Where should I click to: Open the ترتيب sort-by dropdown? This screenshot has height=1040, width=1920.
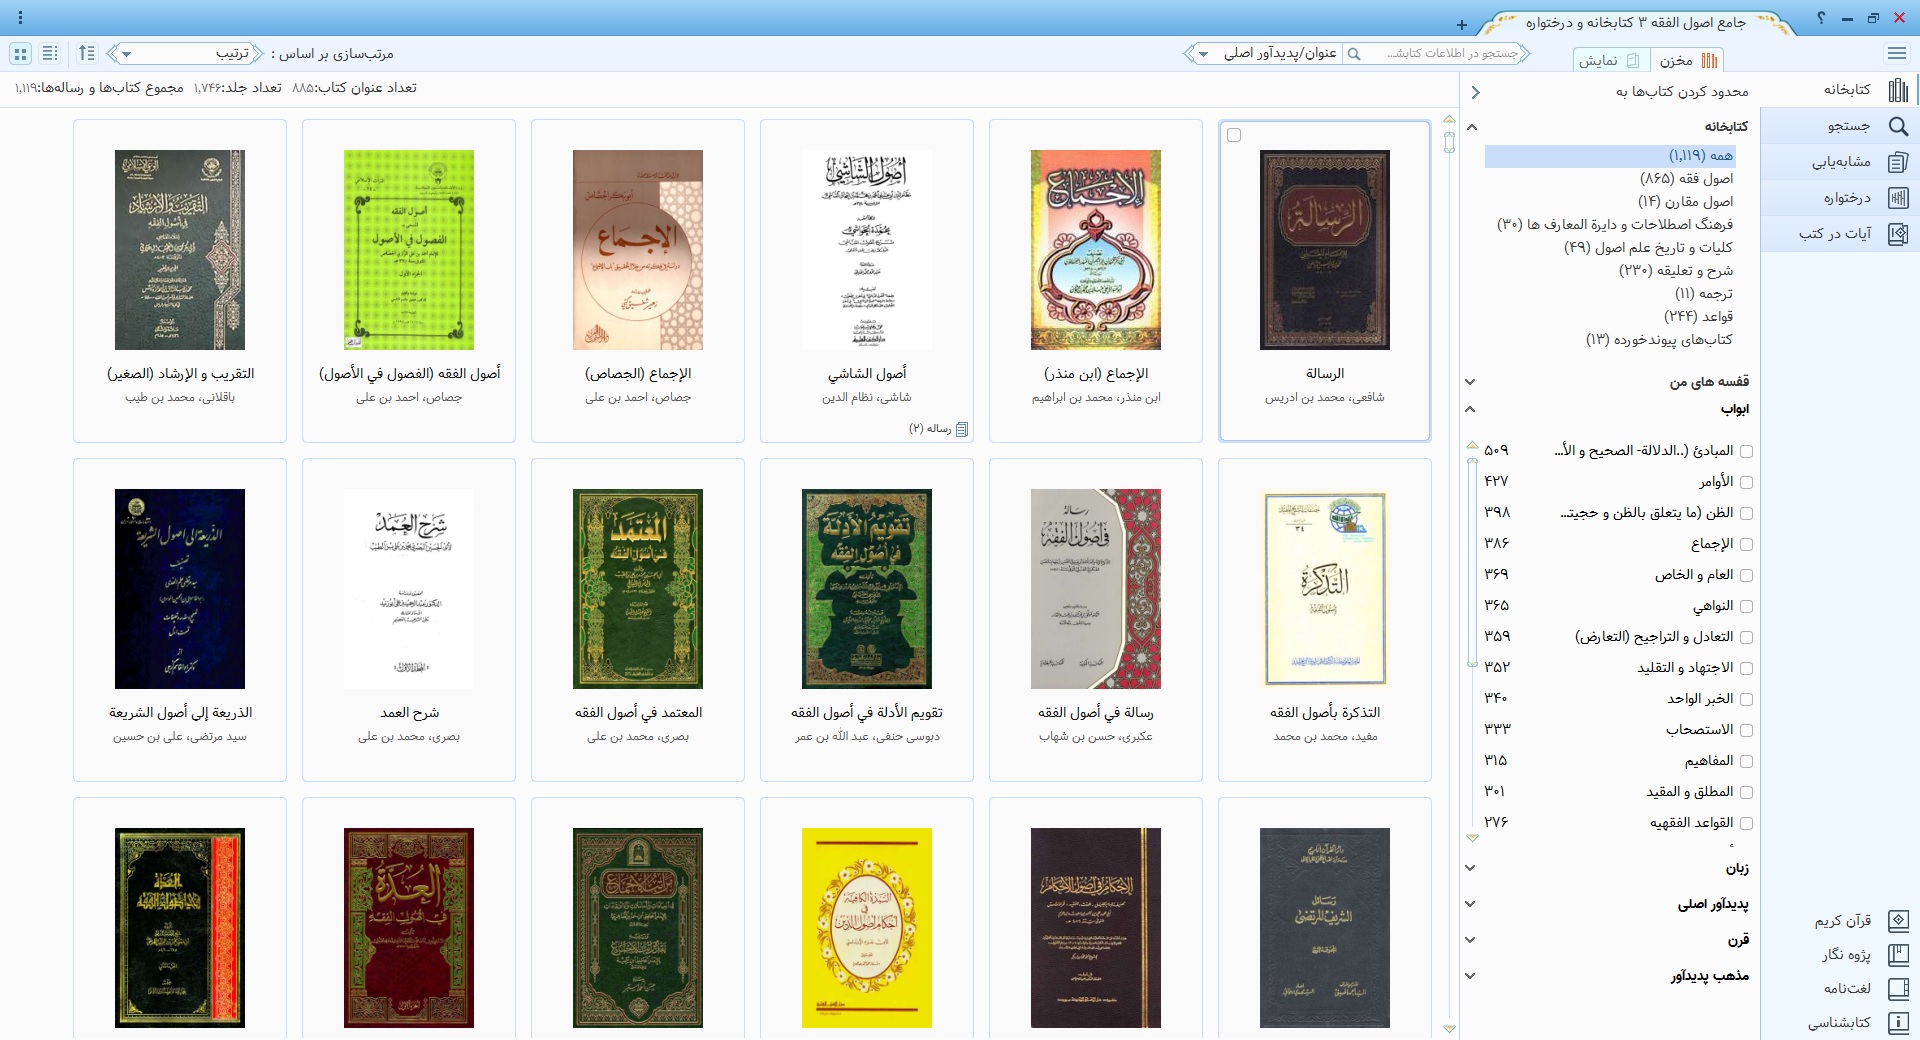[185, 54]
